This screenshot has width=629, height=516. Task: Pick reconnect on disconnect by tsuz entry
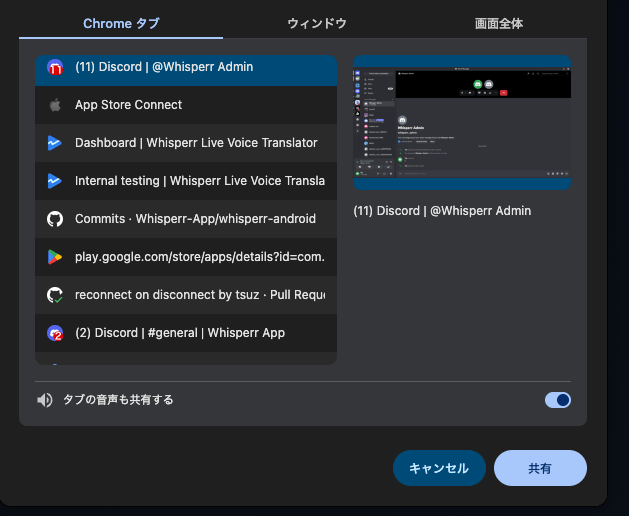point(186,295)
